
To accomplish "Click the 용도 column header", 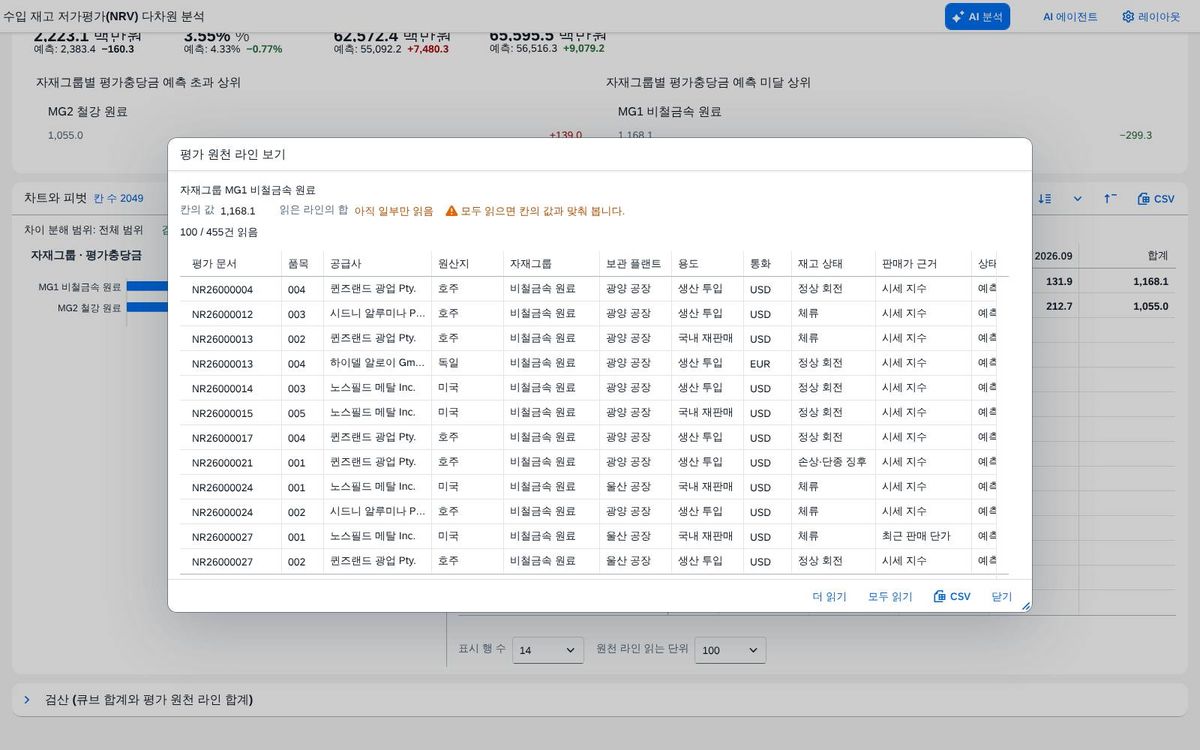I will [x=707, y=264].
